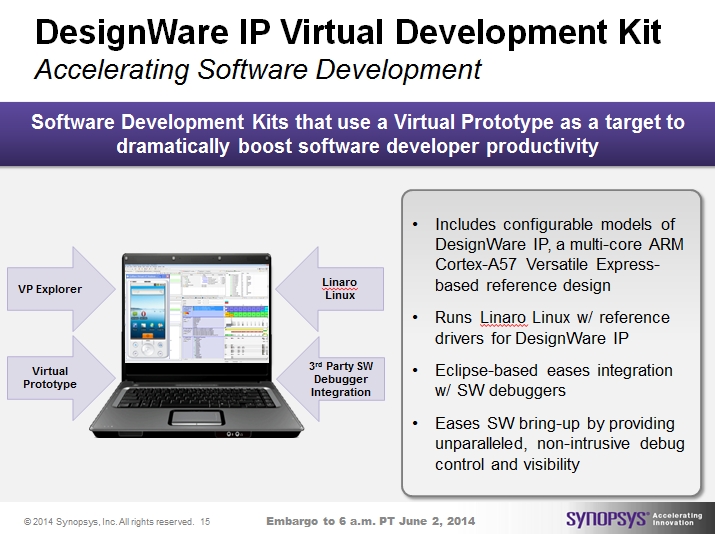The width and height of the screenshot is (715, 534).
Task: Click the bullet 'Runs Linaro Linux w/ reference drivers'
Action: [x=552, y=327]
